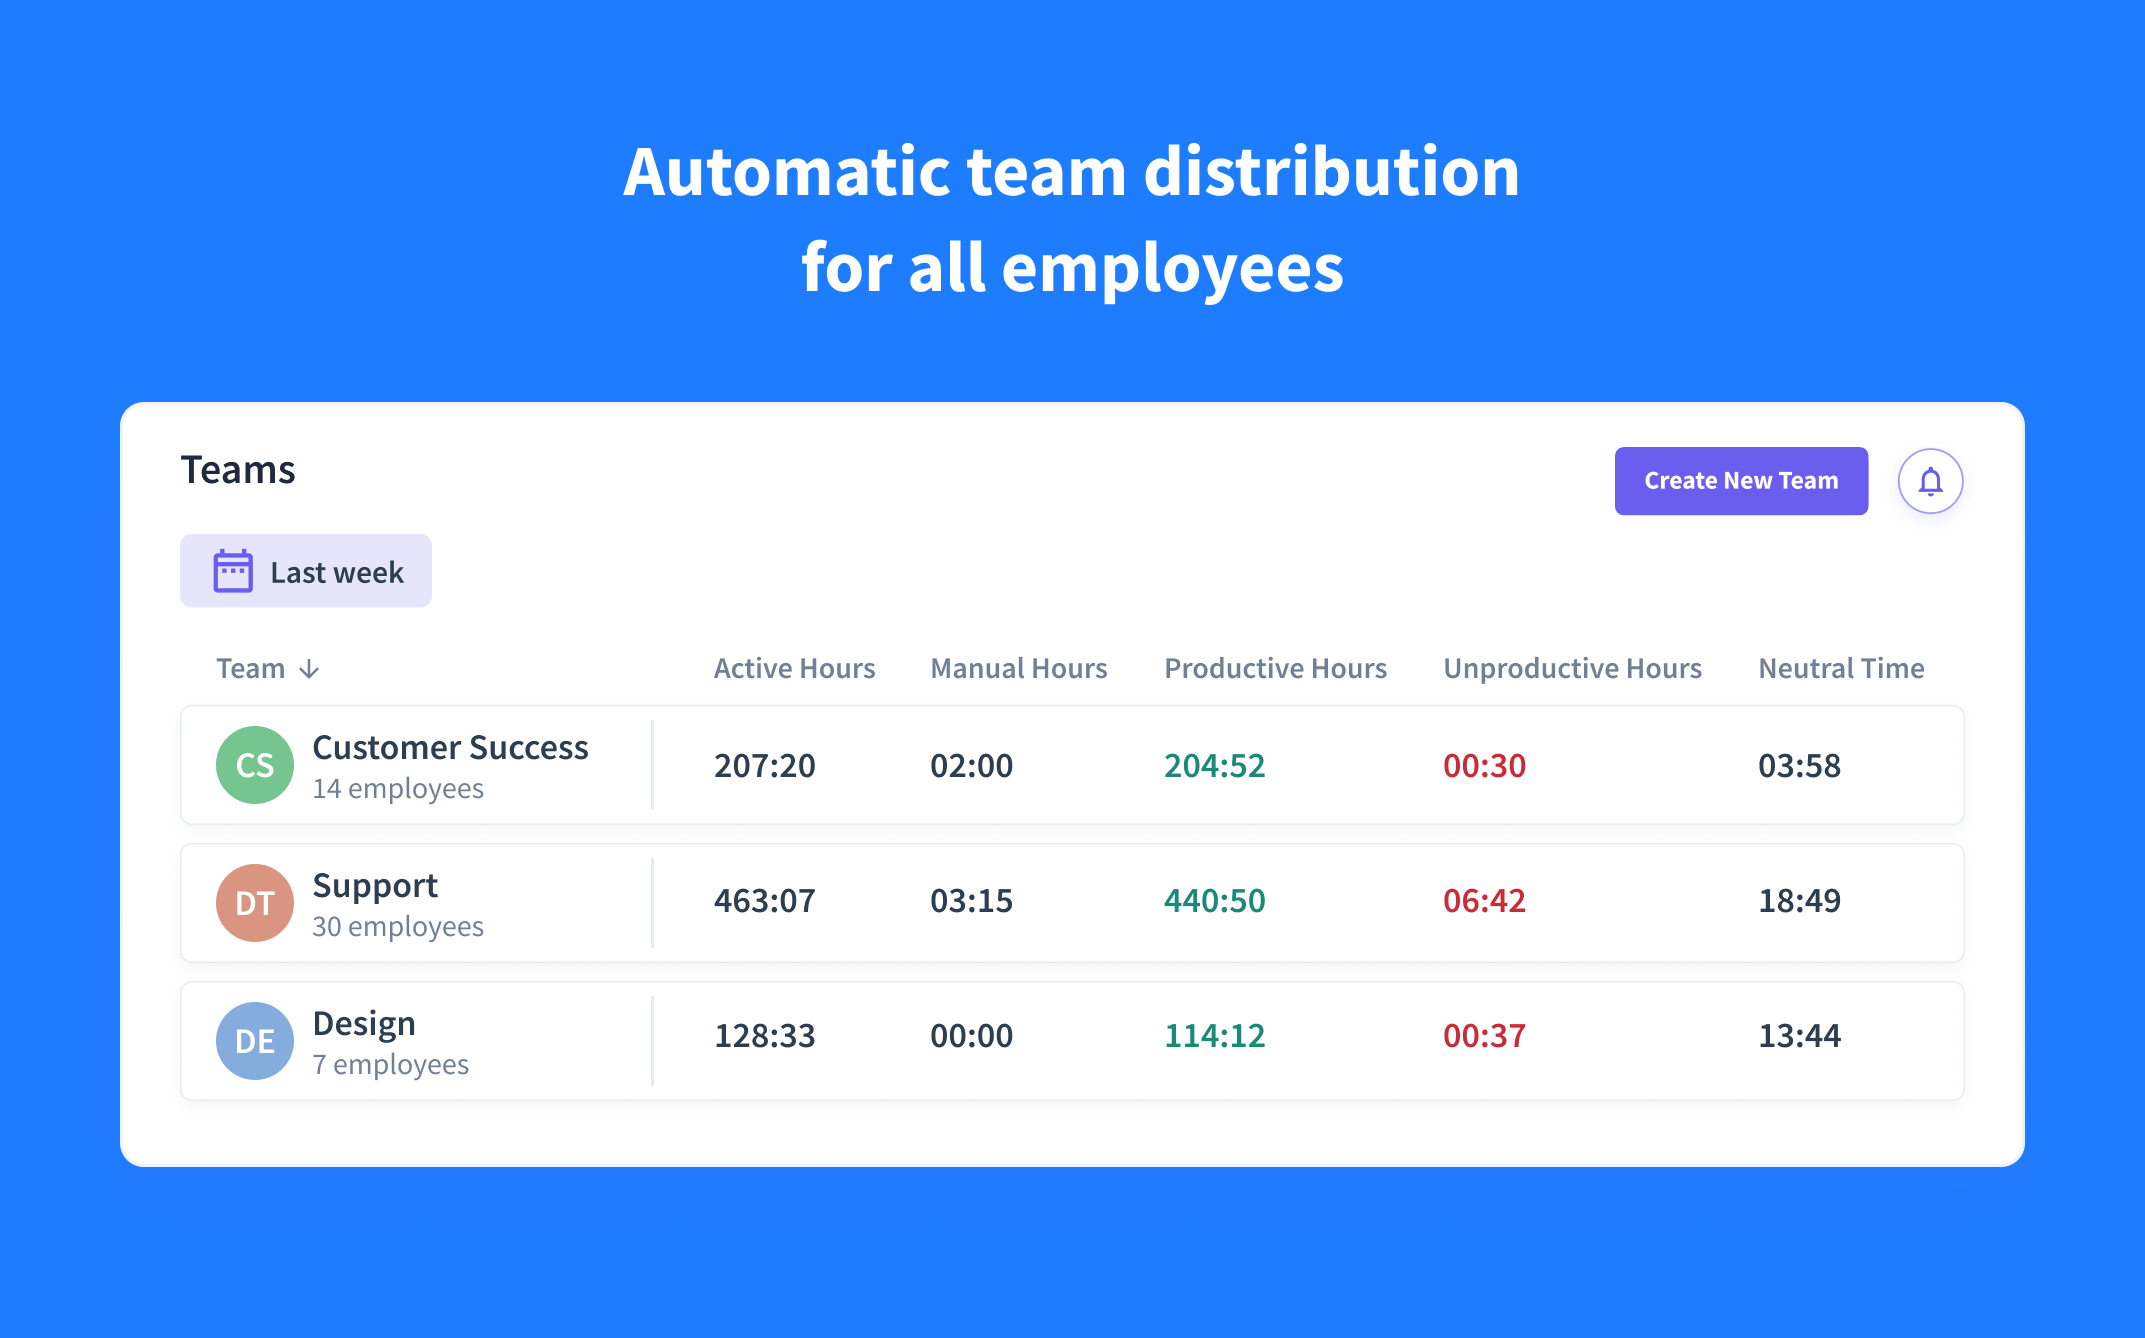This screenshot has width=2145, height=1338.
Task: Sort by Productive Hours column
Action: 1275,668
